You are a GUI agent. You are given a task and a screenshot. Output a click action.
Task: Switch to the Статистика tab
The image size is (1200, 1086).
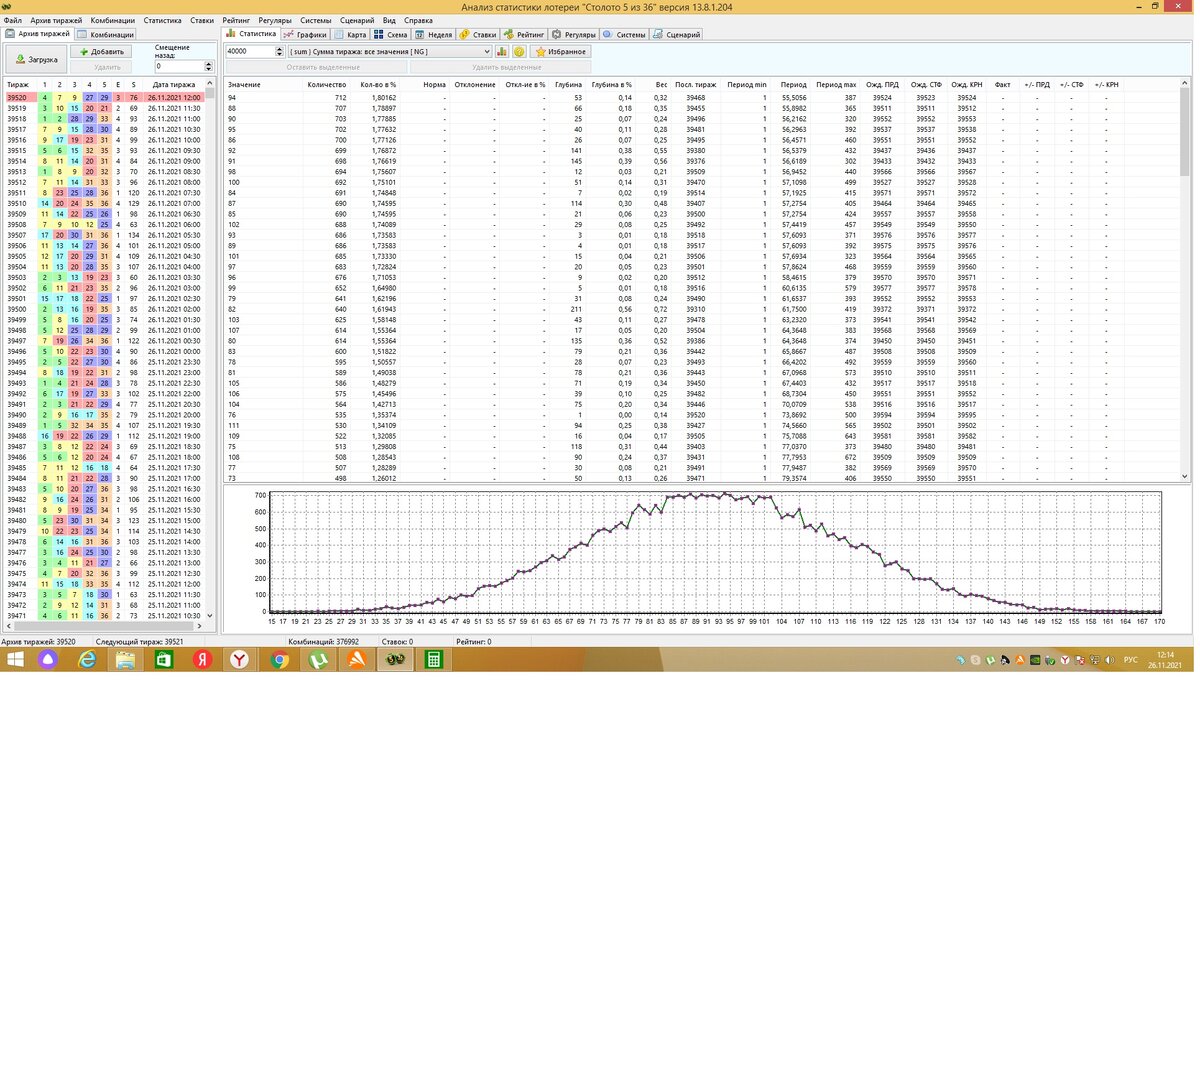tap(251, 34)
